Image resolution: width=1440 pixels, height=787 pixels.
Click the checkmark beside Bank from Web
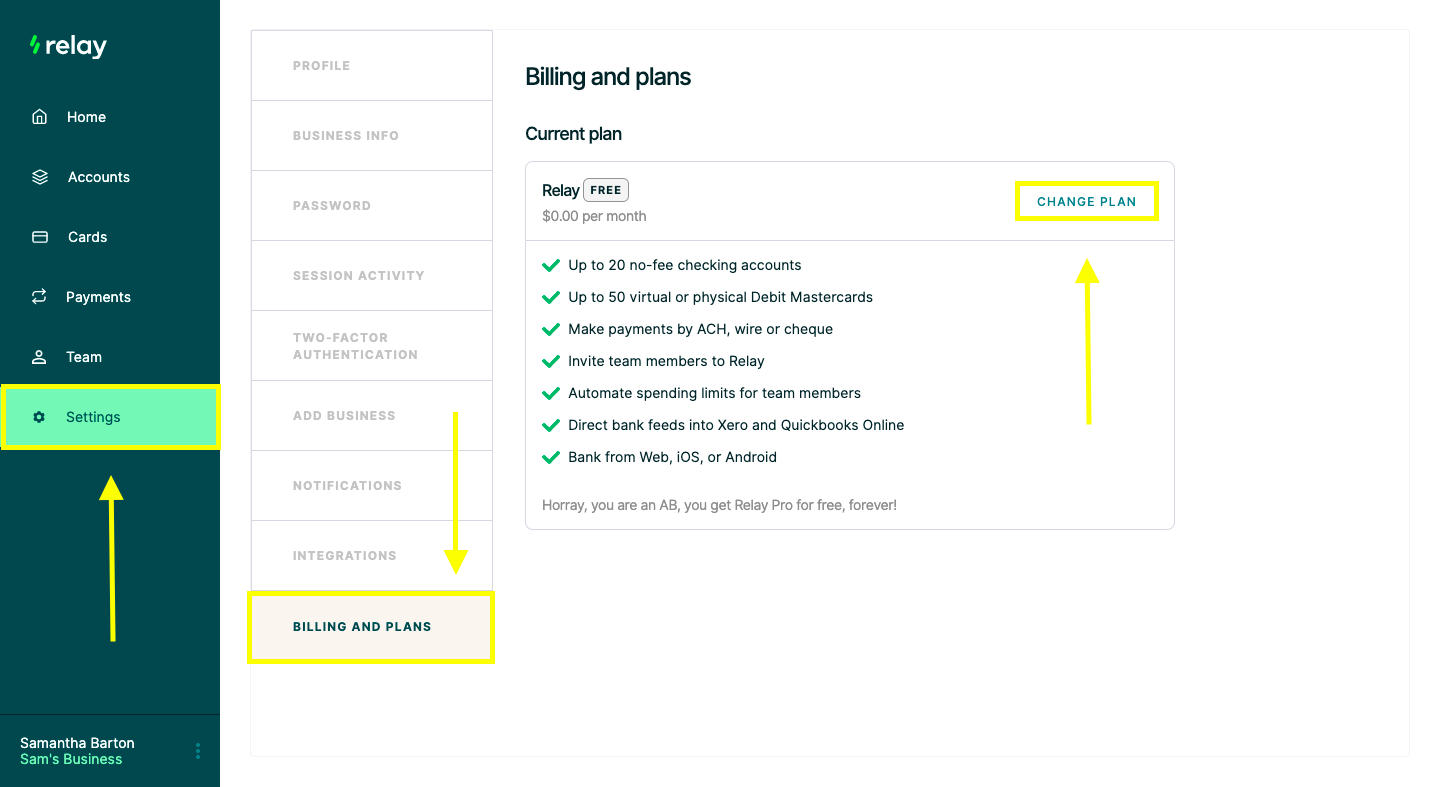pos(550,457)
